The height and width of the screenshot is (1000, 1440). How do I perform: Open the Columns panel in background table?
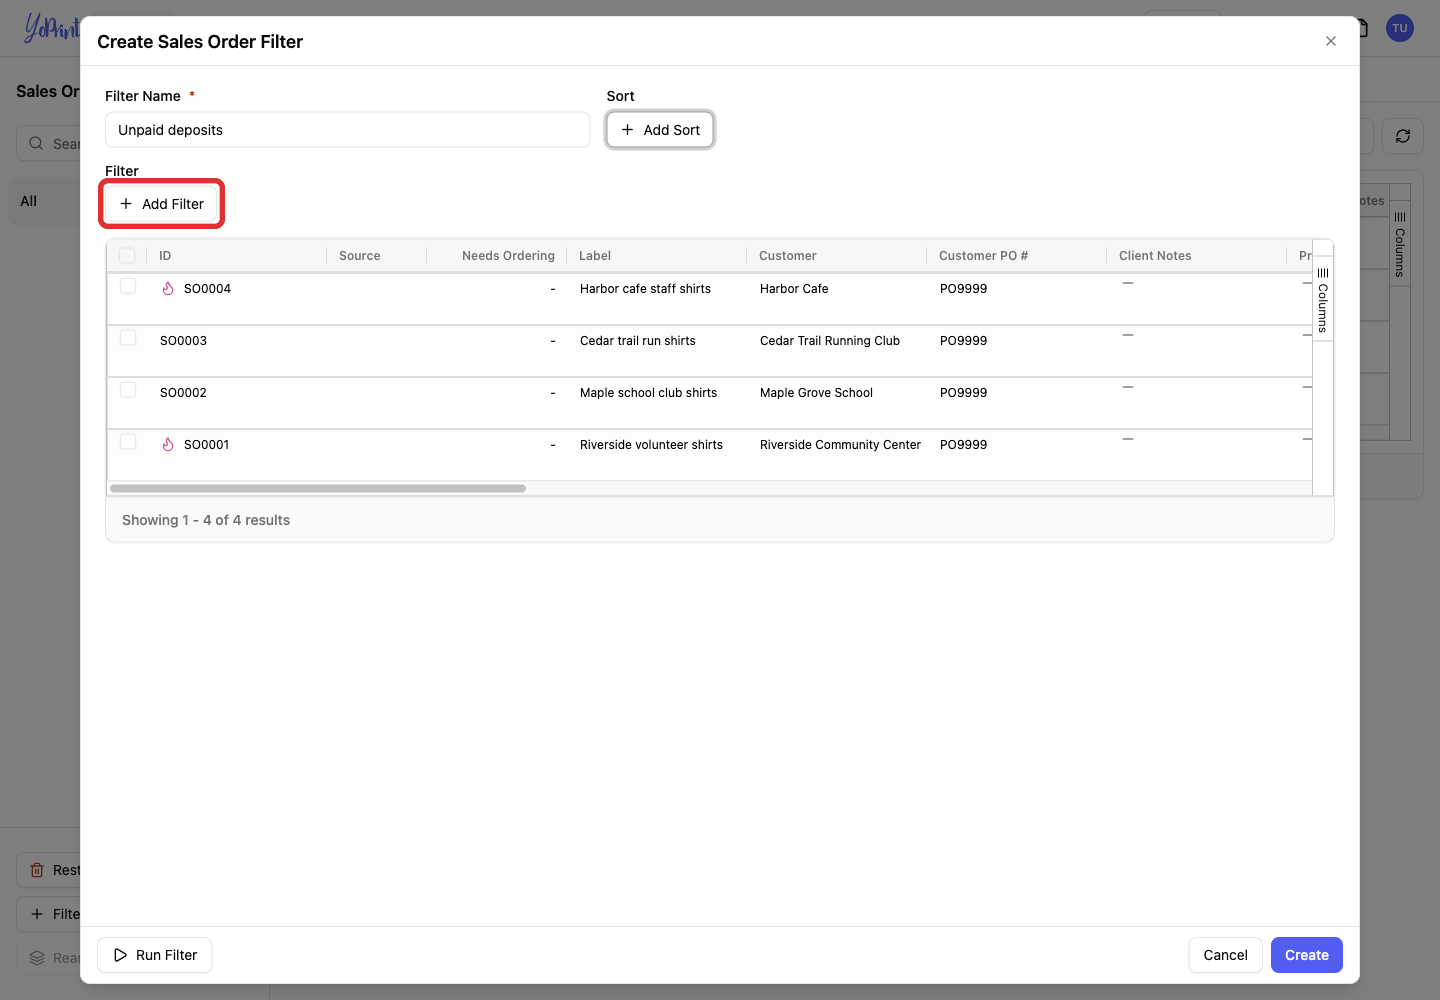point(1400,244)
